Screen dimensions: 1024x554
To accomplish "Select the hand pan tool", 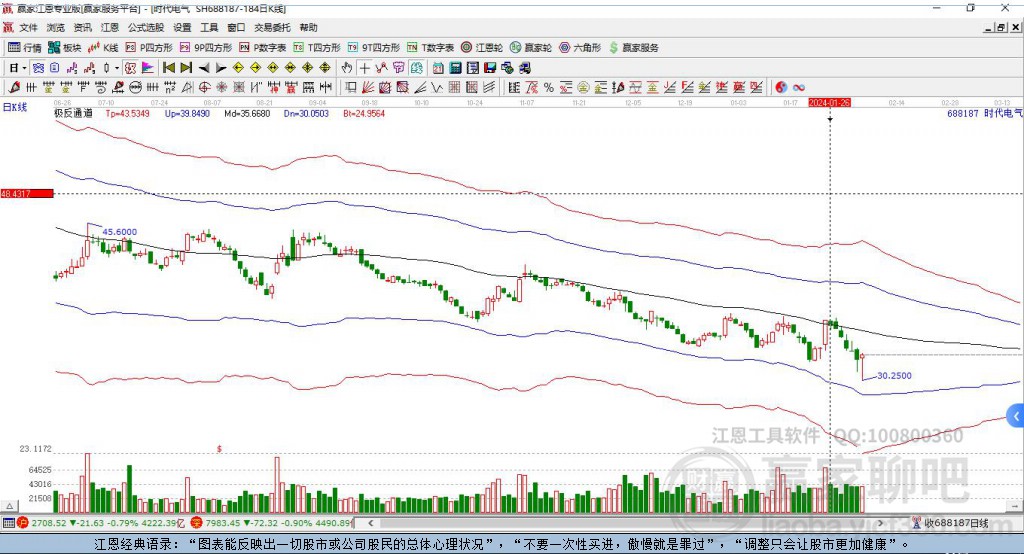I will click(x=347, y=68).
